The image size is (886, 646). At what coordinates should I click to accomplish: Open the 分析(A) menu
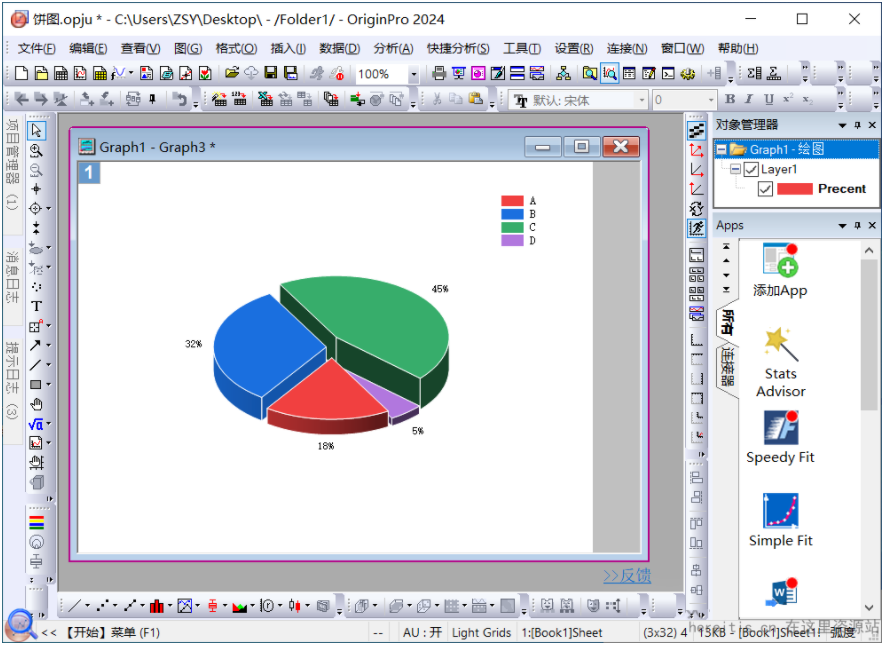[x=393, y=49]
